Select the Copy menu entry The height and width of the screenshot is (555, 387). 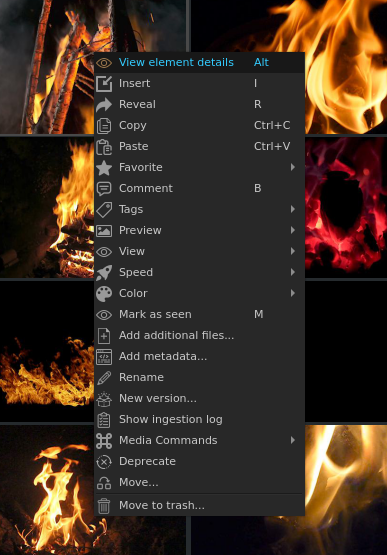point(199,125)
